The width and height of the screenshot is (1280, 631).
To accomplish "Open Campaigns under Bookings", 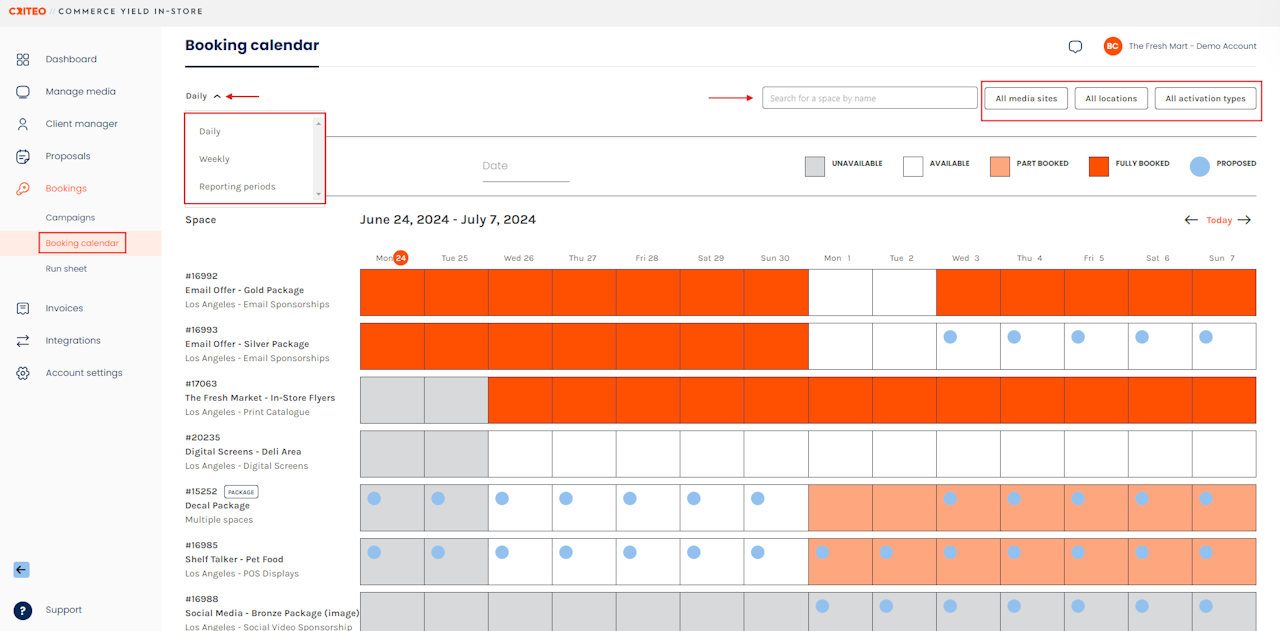I will [70, 218].
